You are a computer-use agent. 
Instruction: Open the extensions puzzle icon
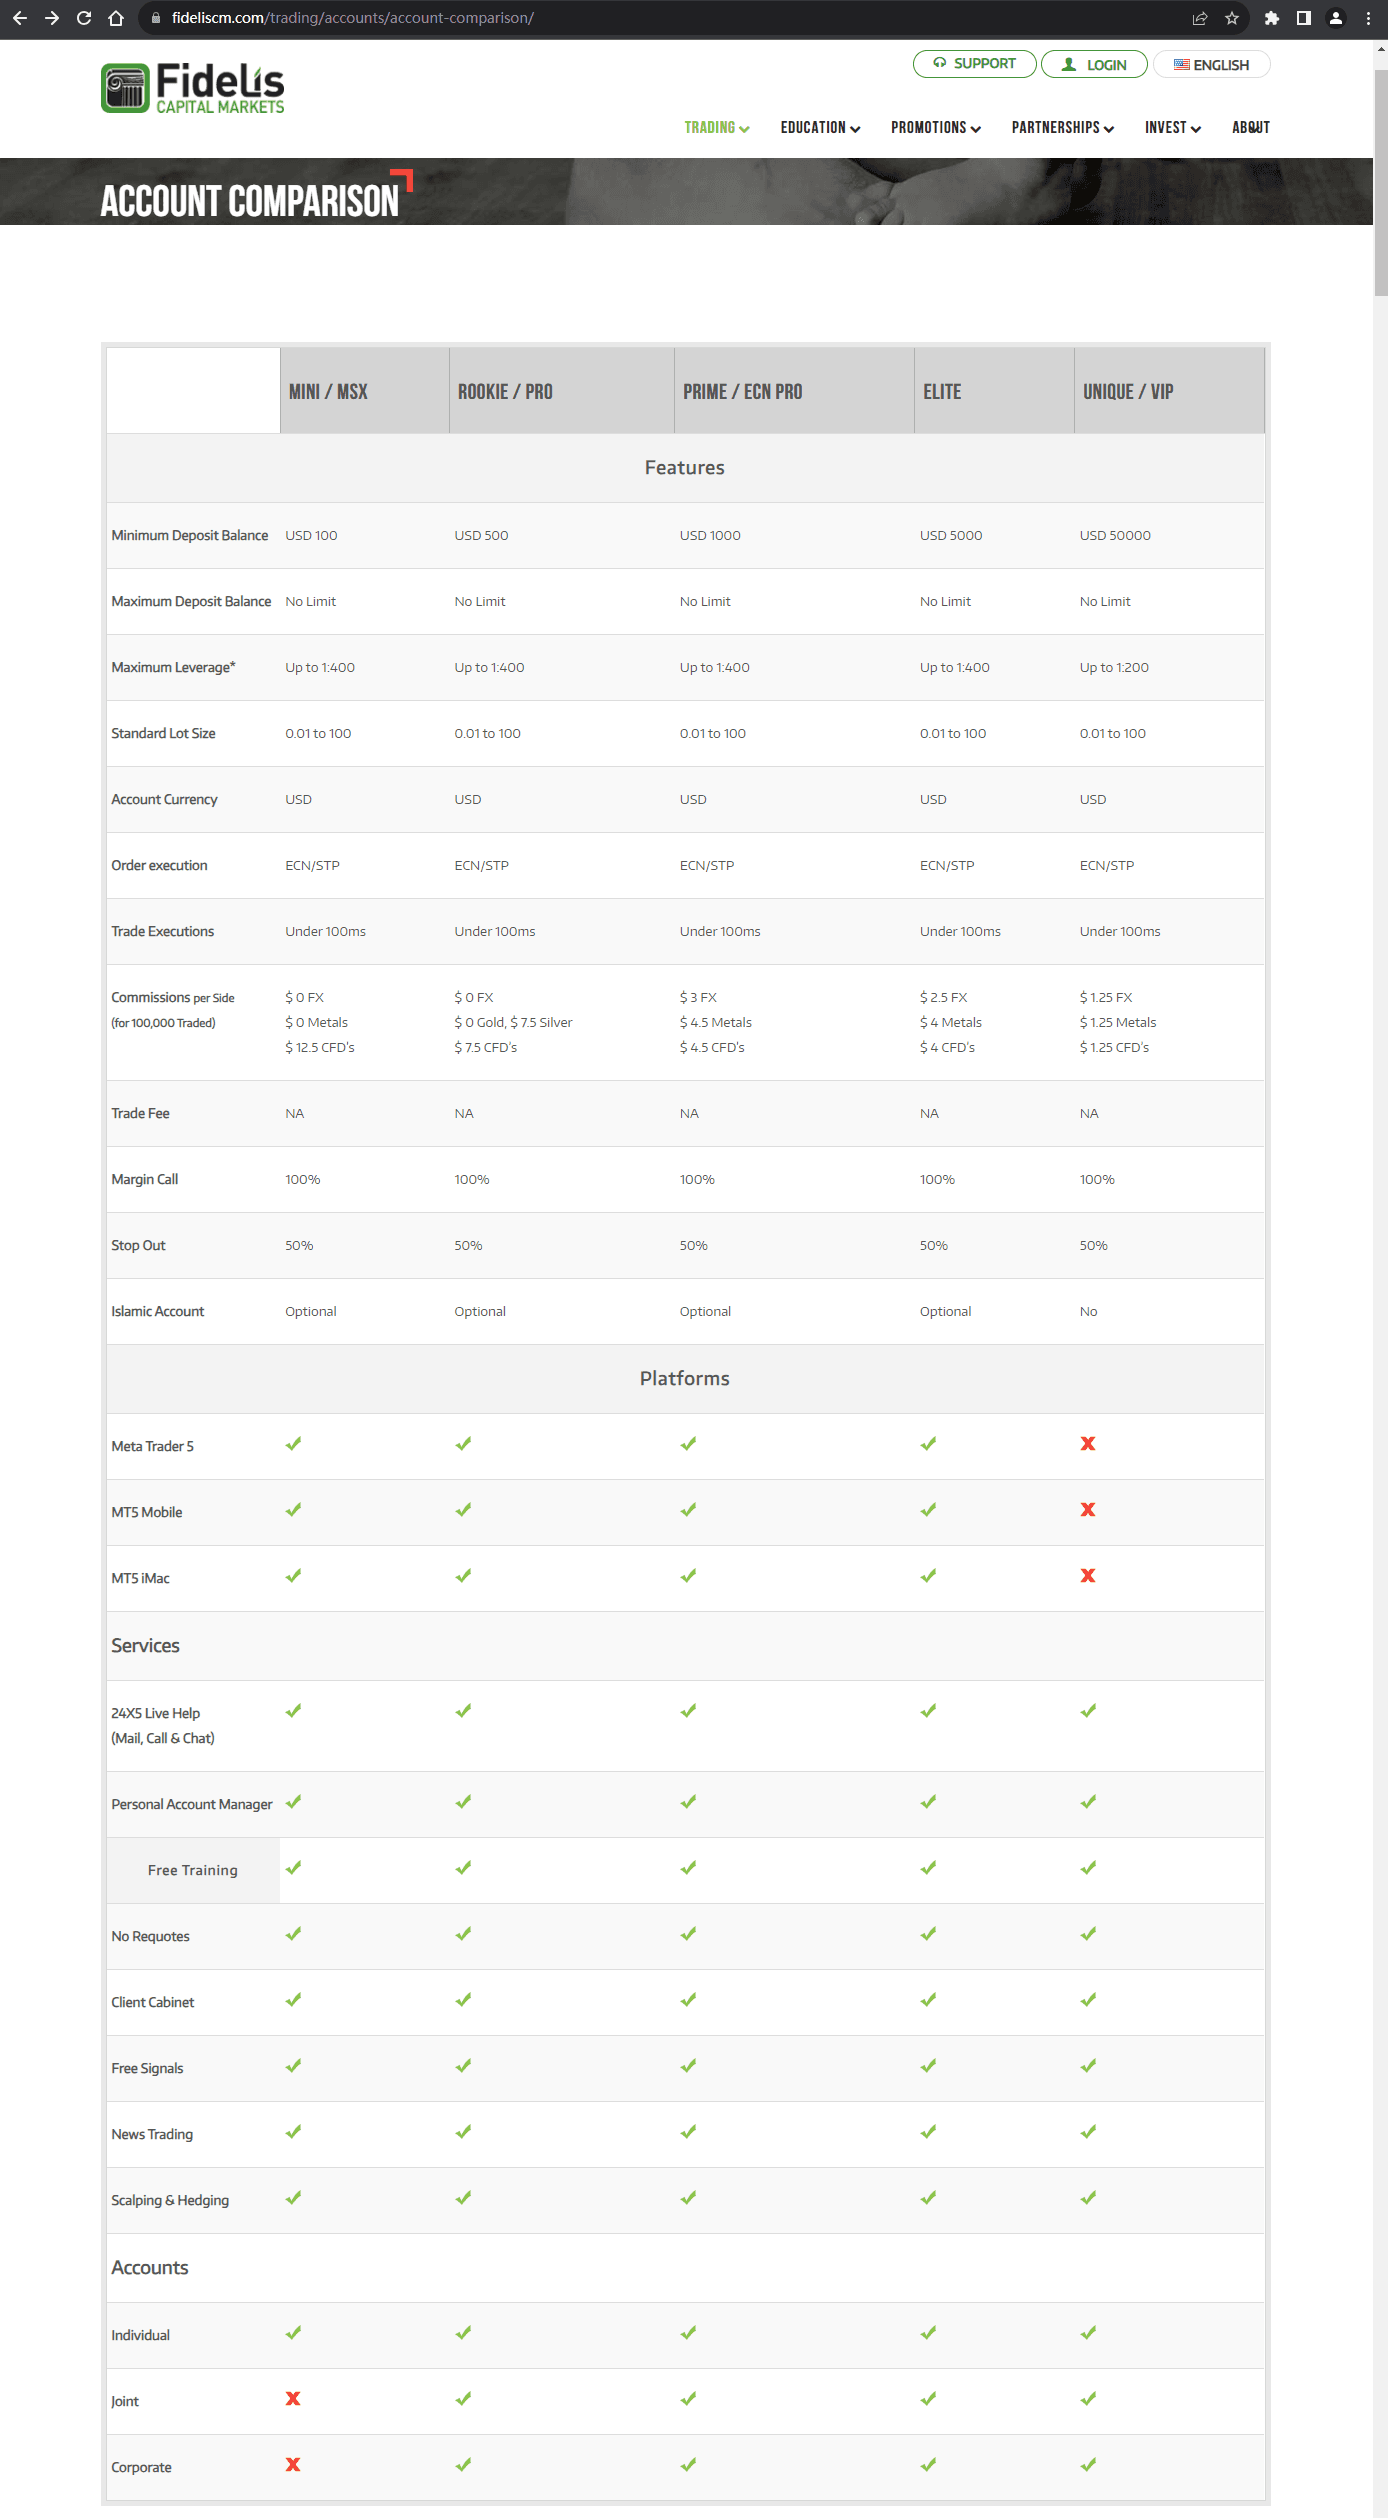1272,18
